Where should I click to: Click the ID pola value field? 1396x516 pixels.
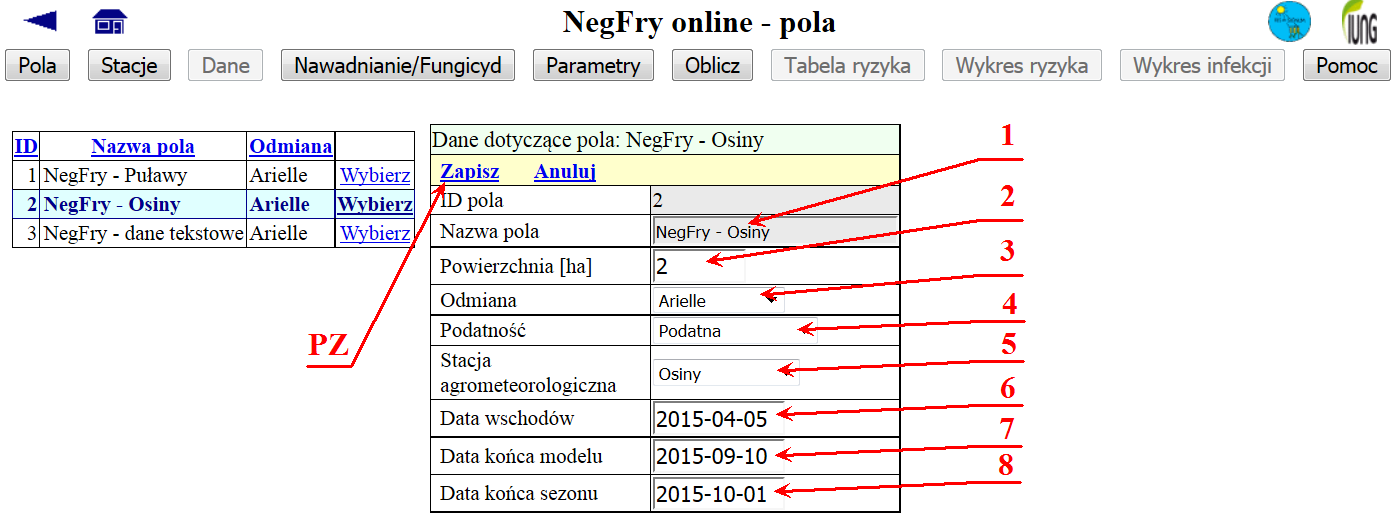[x=774, y=200]
